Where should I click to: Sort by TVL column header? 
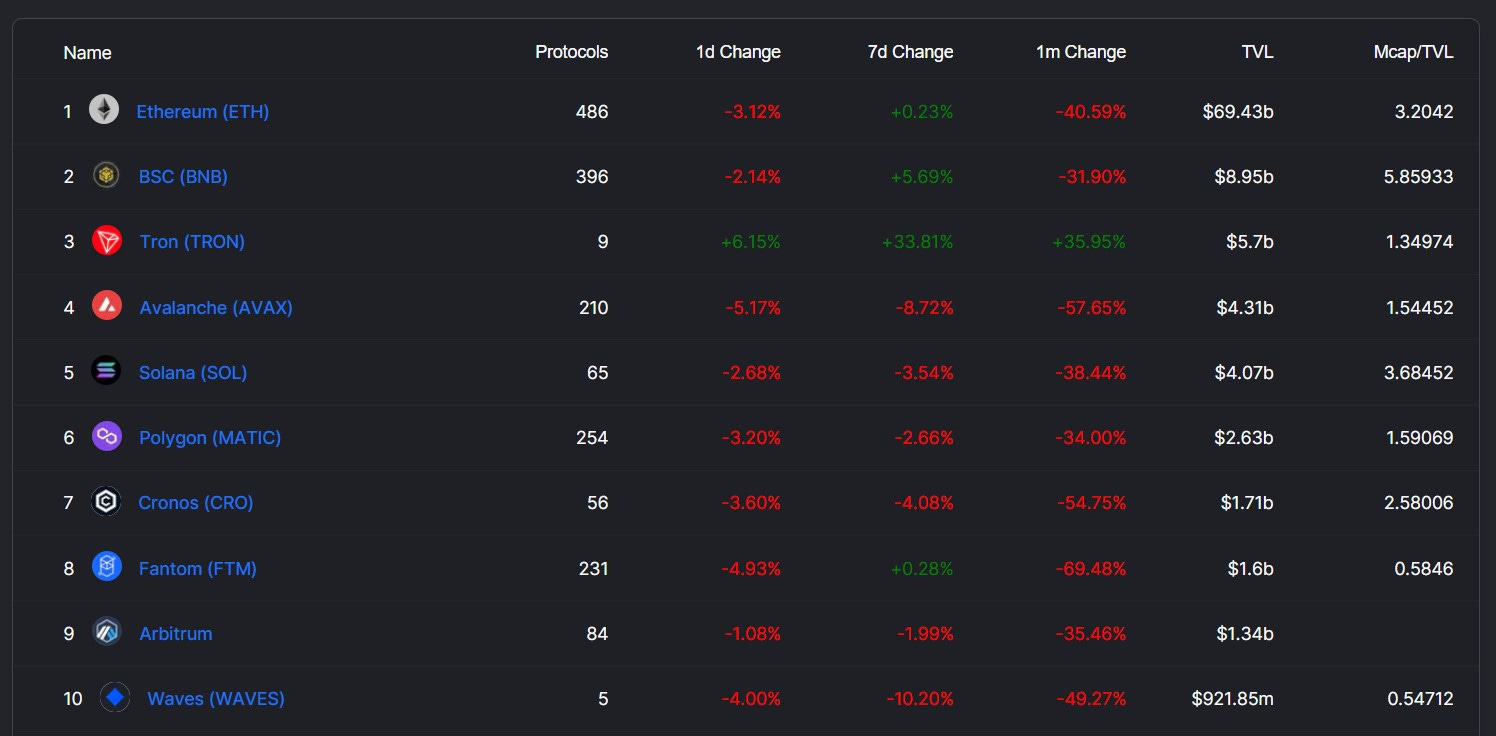coord(1257,52)
